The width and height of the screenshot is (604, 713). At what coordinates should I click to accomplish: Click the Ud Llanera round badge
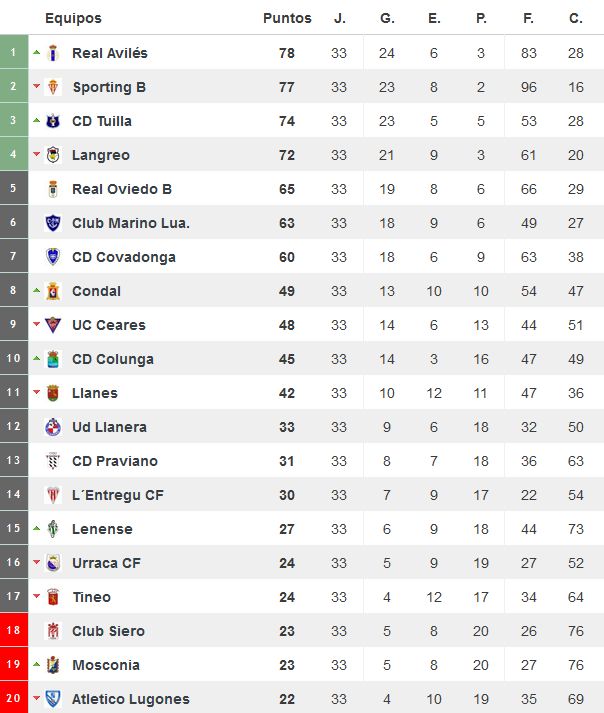[x=53, y=427]
